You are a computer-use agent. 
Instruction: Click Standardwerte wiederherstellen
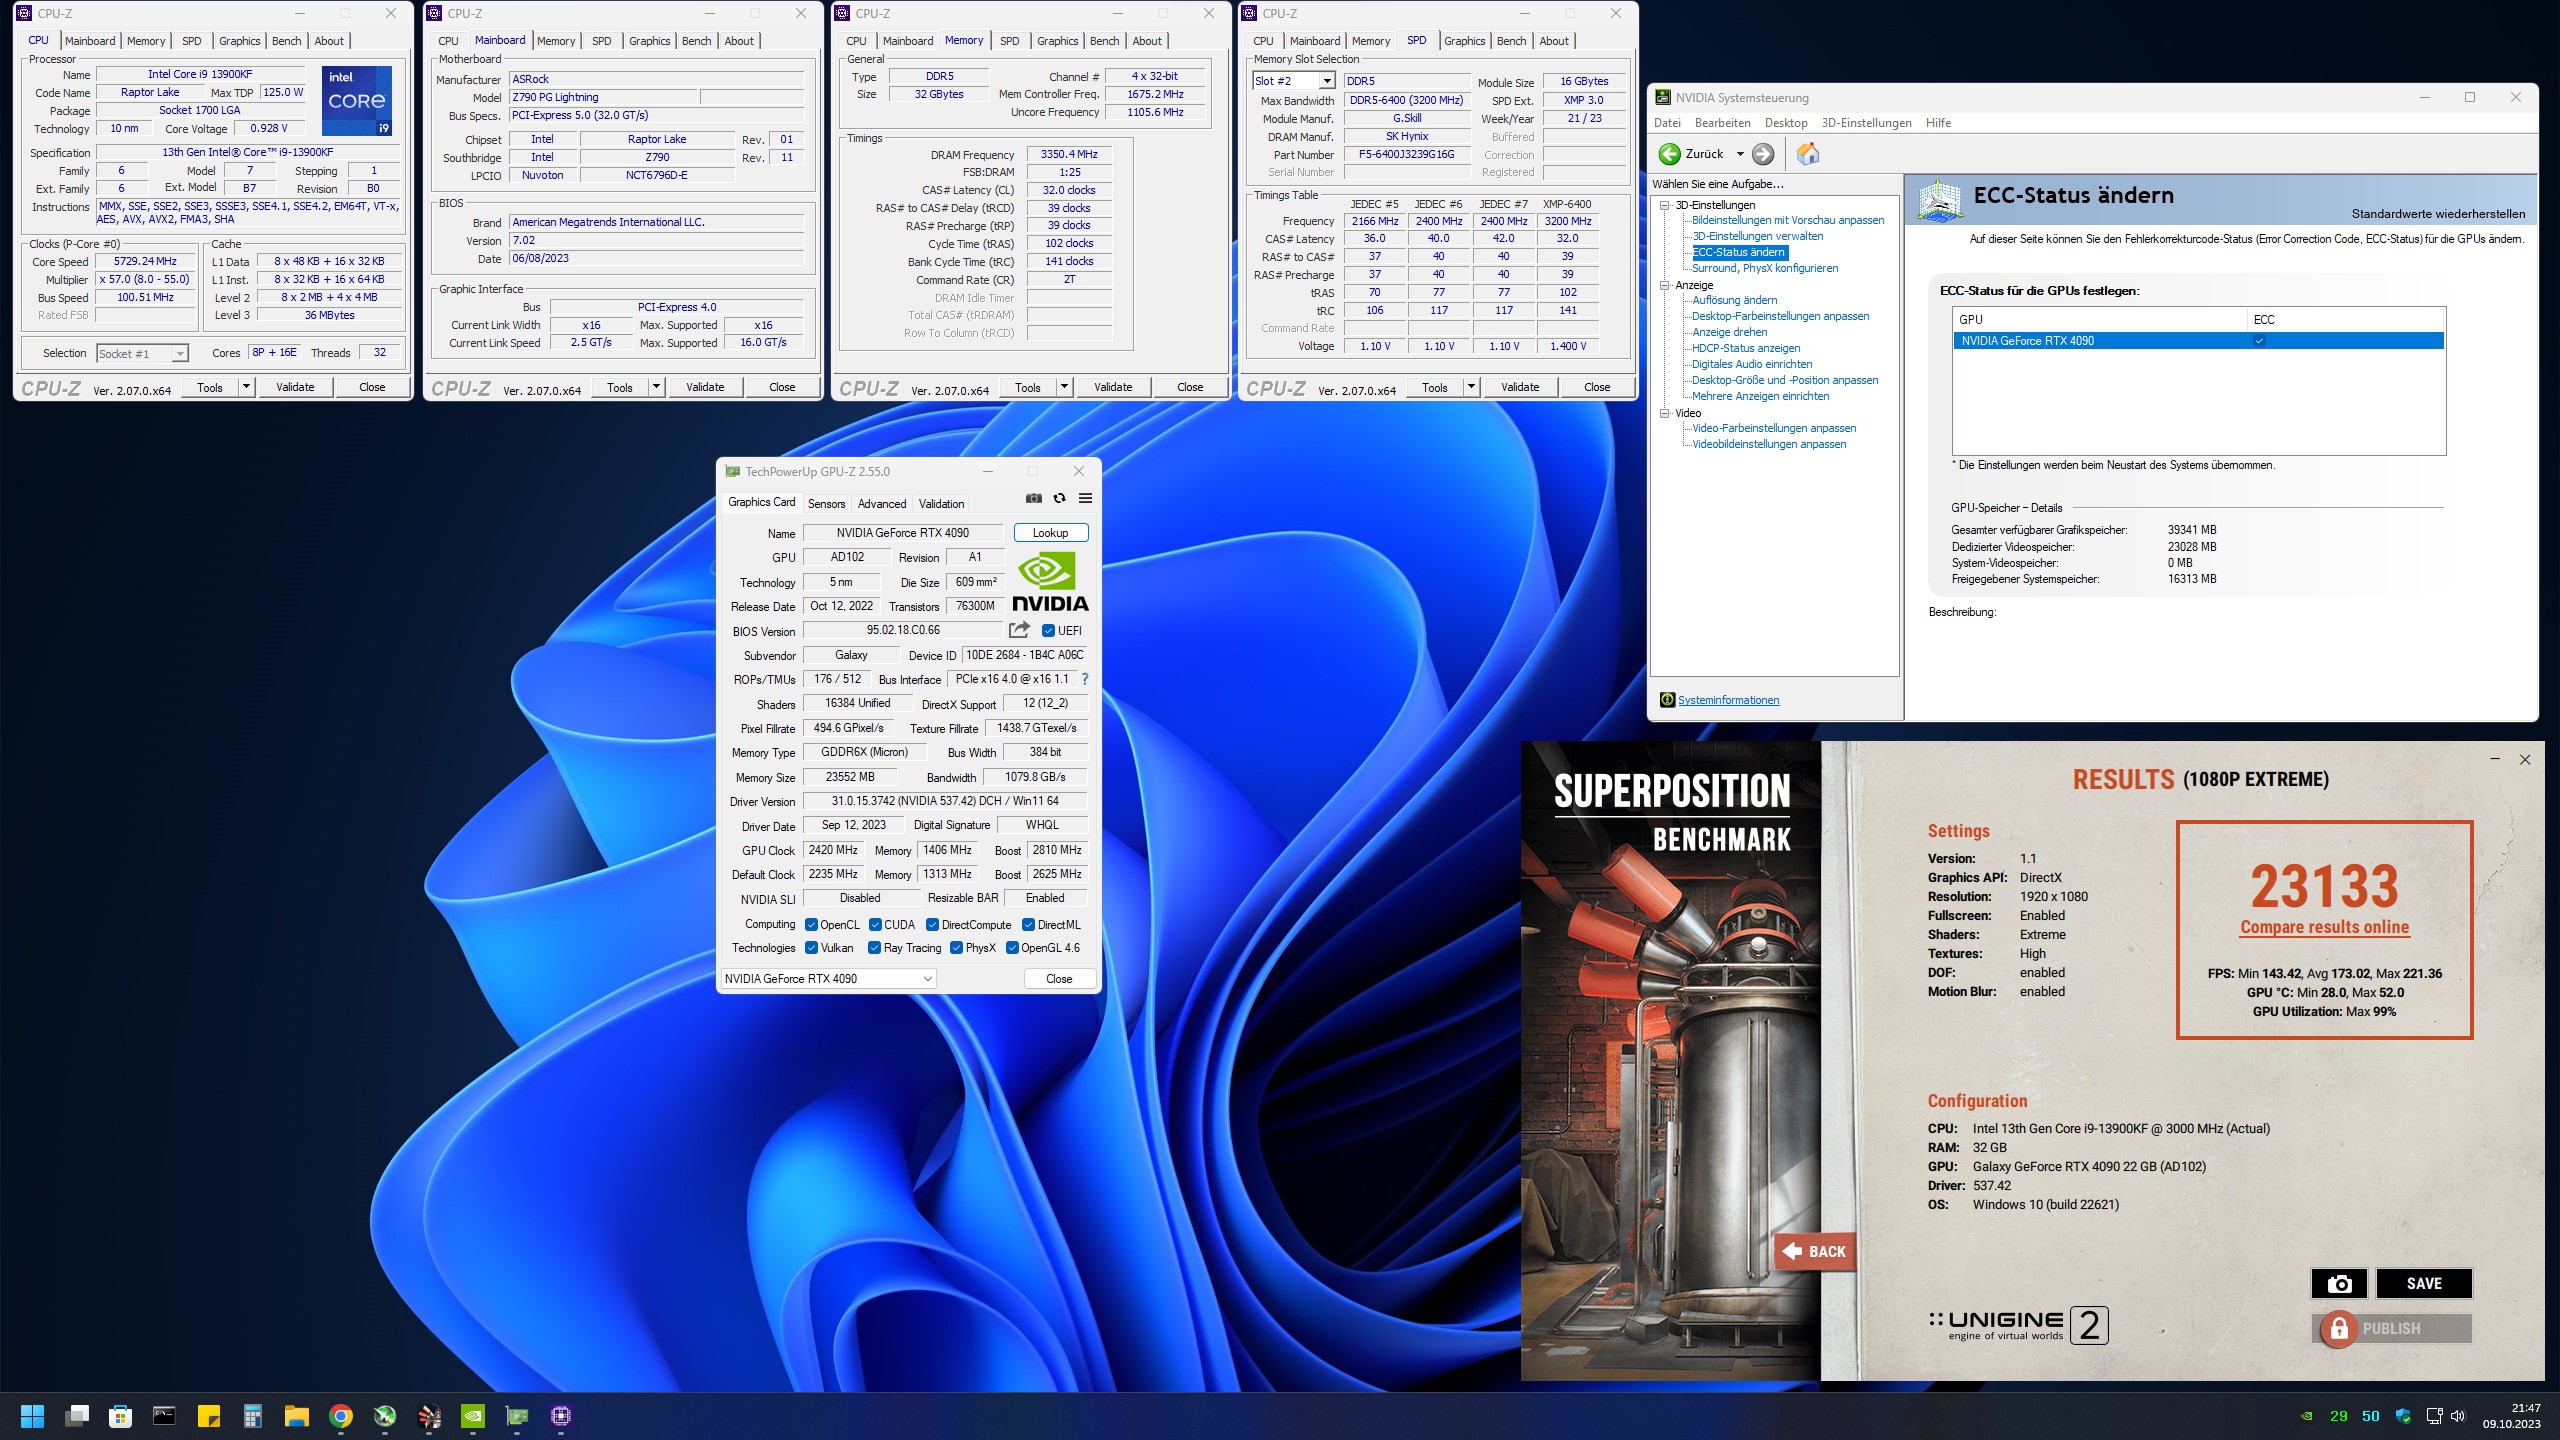pyautogui.click(x=2438, y=214)
